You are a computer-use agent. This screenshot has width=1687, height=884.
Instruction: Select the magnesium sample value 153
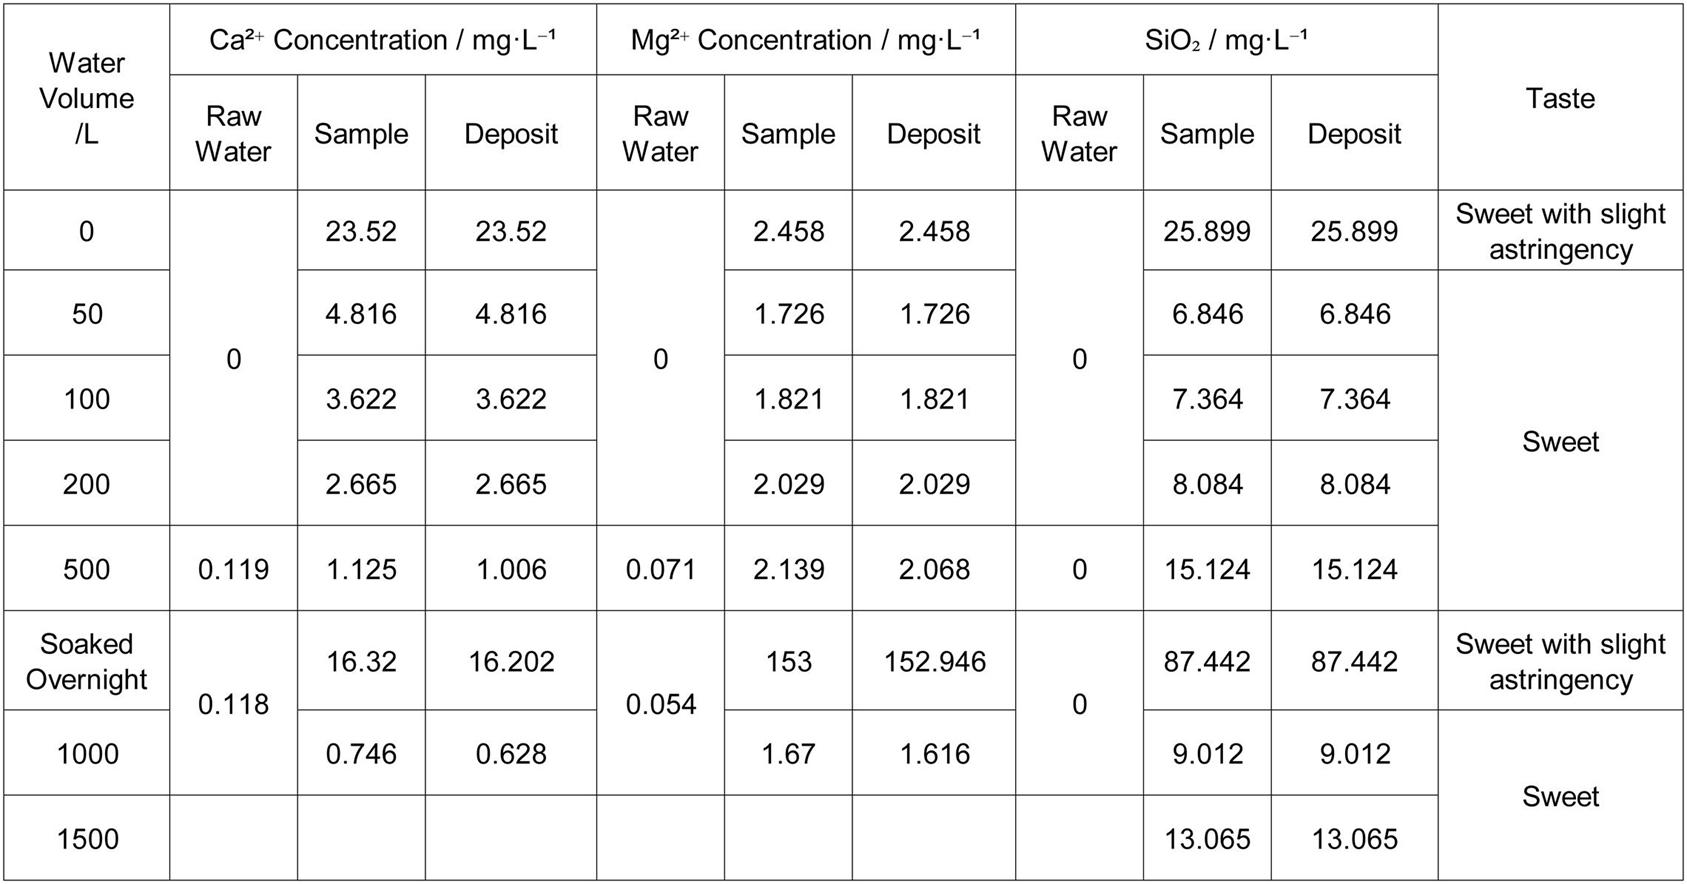(x=788, y=661)
